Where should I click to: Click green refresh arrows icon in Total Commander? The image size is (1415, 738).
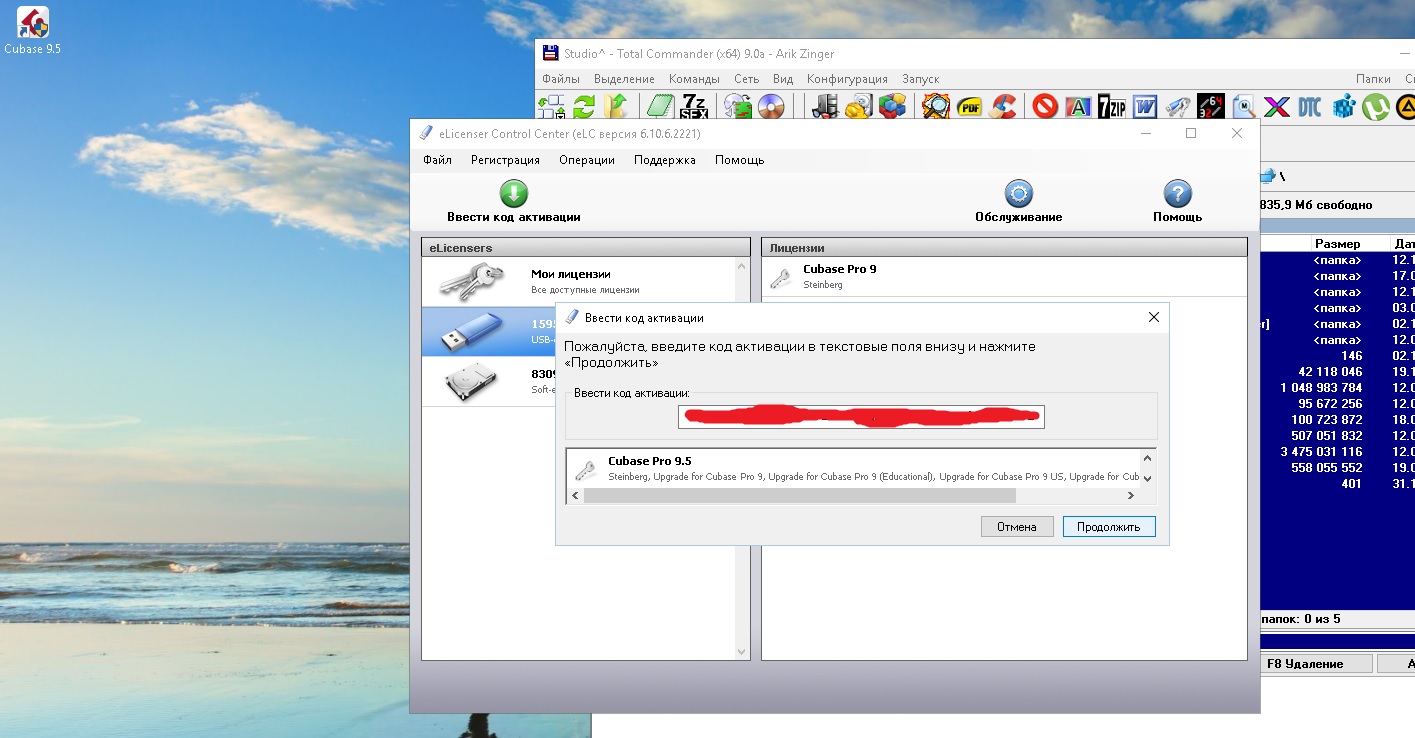click(x=584, y=105)
